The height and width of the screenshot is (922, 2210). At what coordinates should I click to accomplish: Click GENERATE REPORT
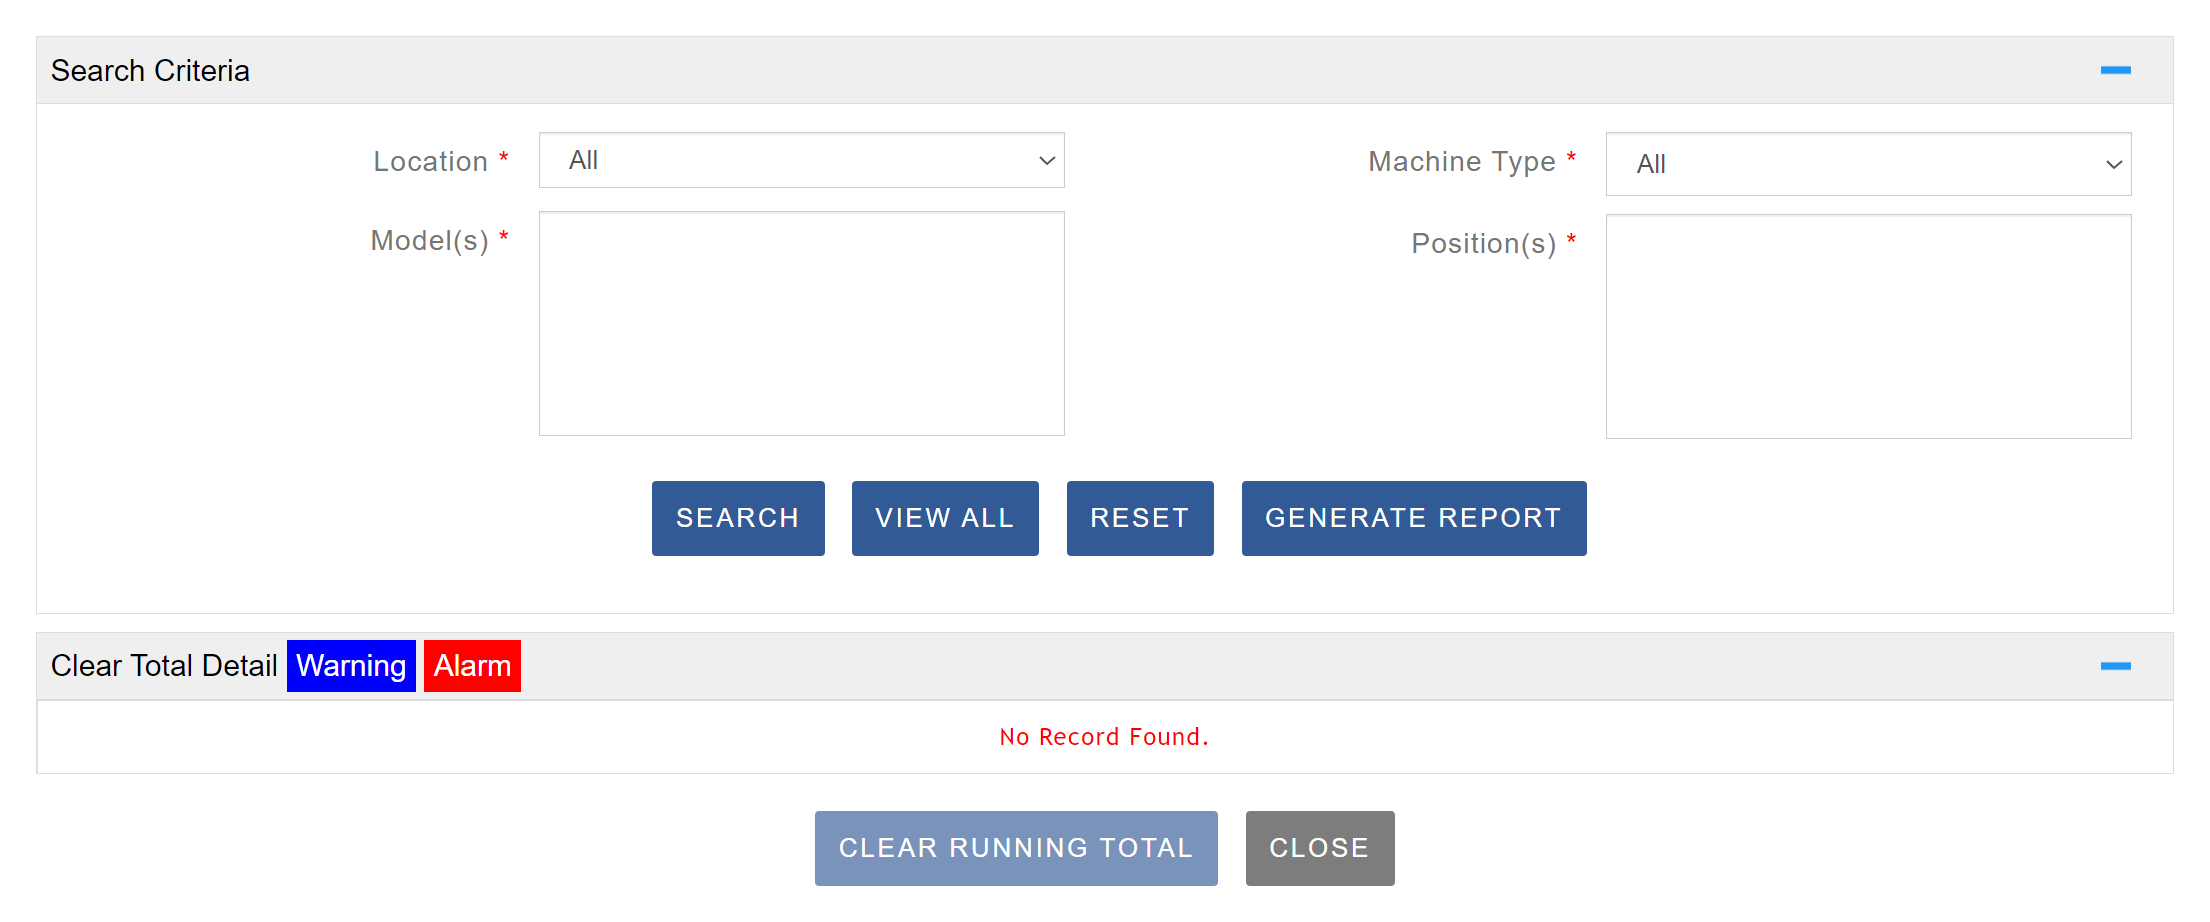click(x=1413, y=518)
